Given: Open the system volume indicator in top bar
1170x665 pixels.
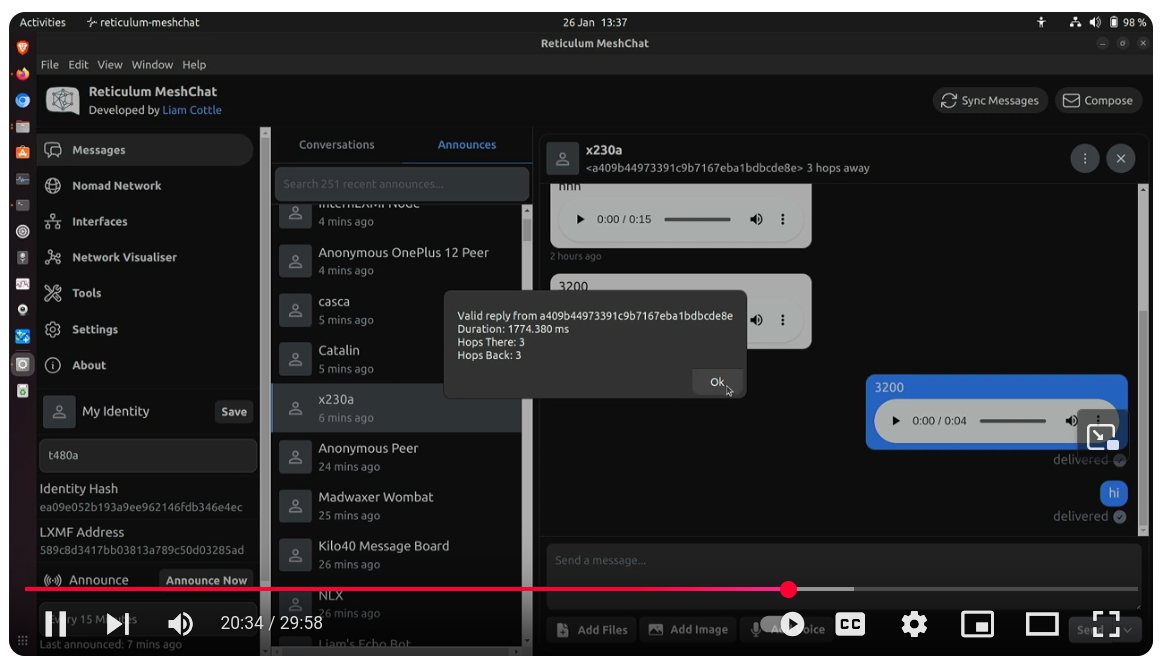Looking at the screenshot, I should 1095,22.
